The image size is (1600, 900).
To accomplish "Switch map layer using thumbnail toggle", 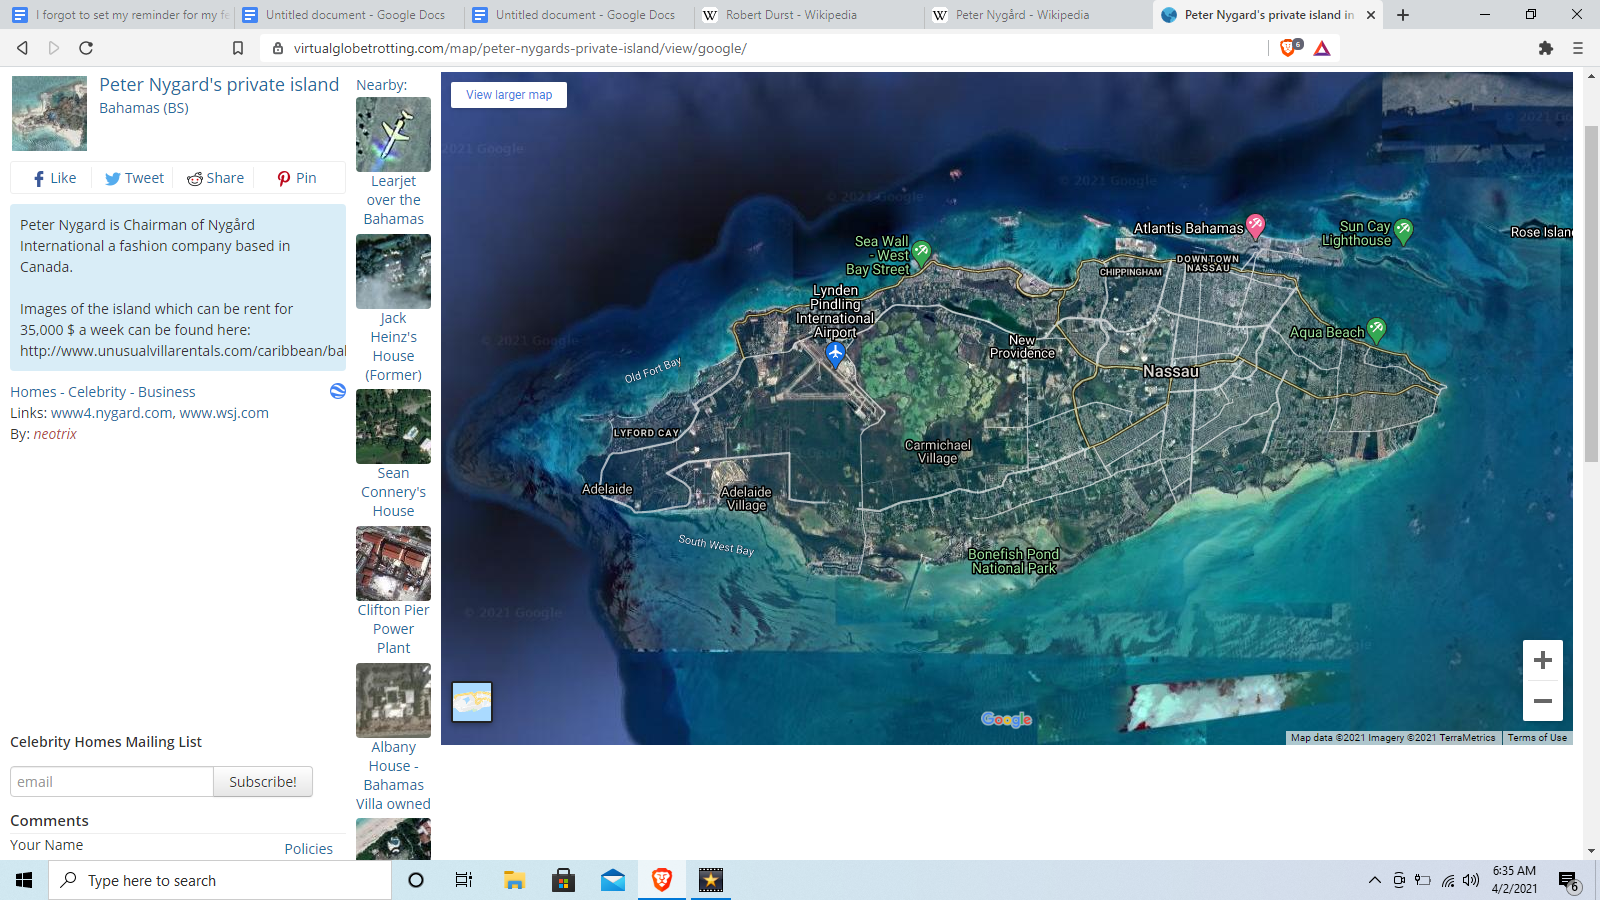I will [472, 702].
